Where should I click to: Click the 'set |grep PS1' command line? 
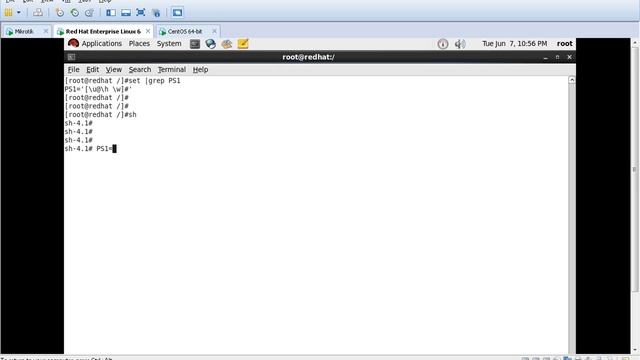coord(122,81)
